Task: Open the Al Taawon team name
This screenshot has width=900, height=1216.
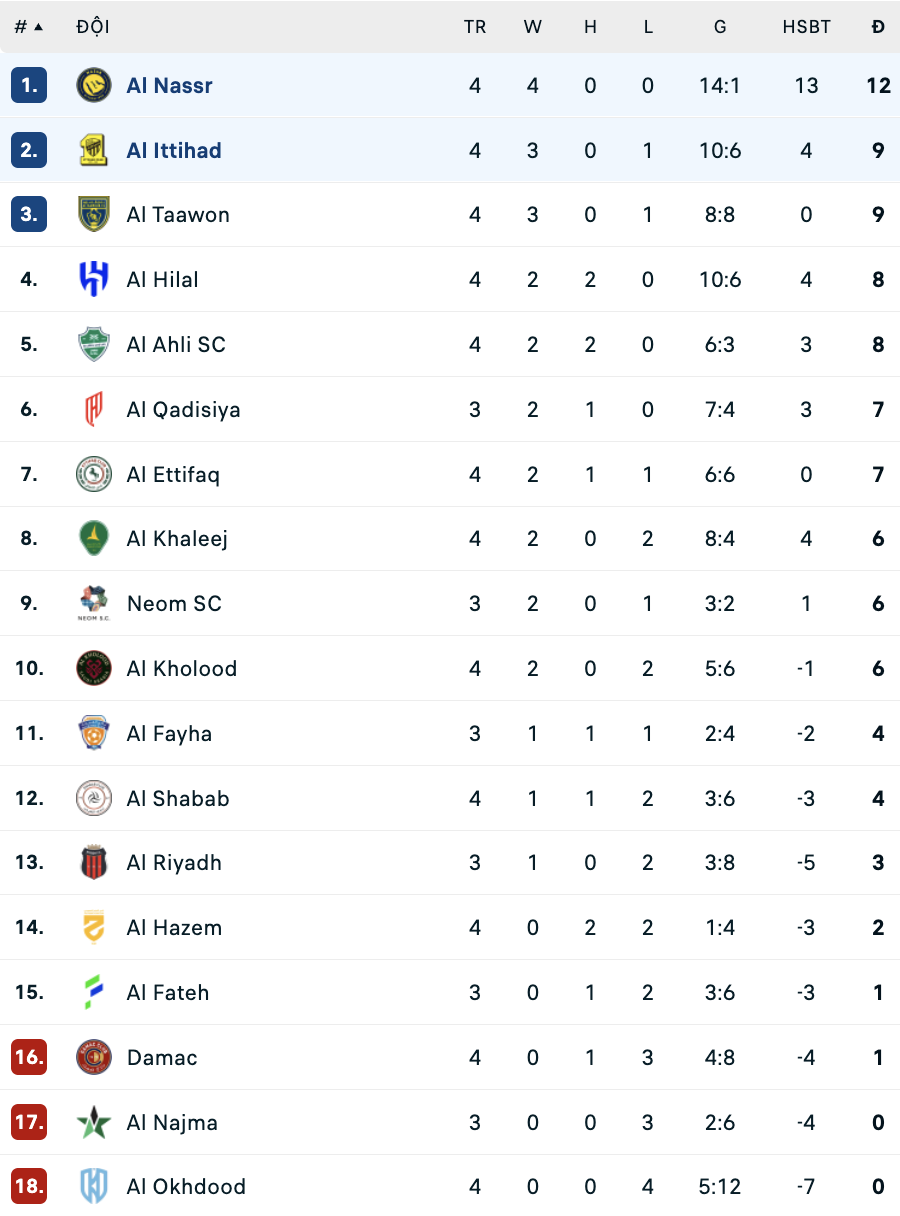Action: [x=178, y=215]
